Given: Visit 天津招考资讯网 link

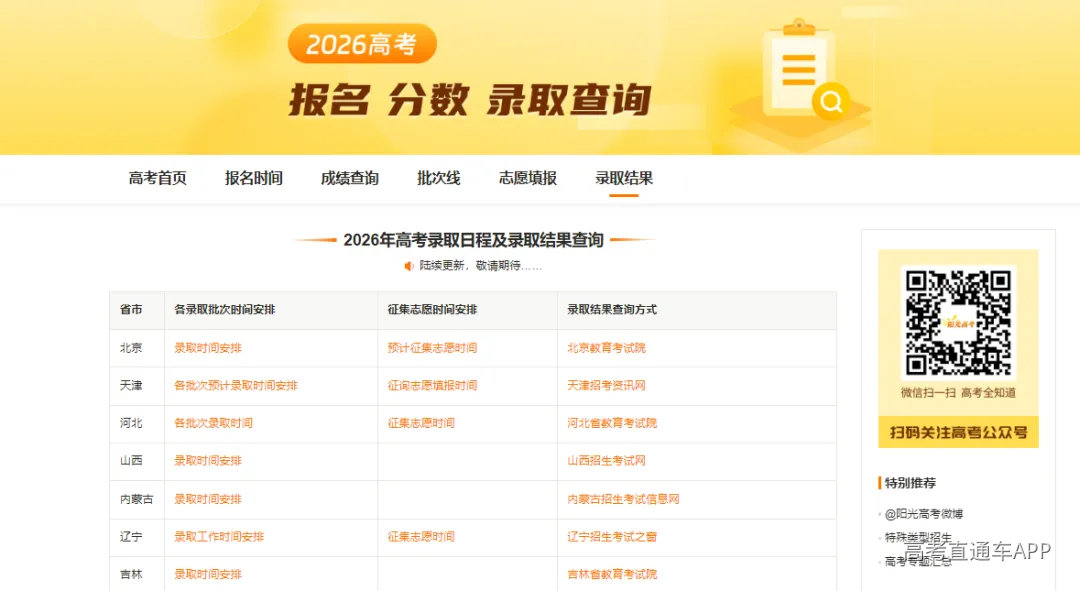Looking at the screenshot, I should (x=606, y=385).
